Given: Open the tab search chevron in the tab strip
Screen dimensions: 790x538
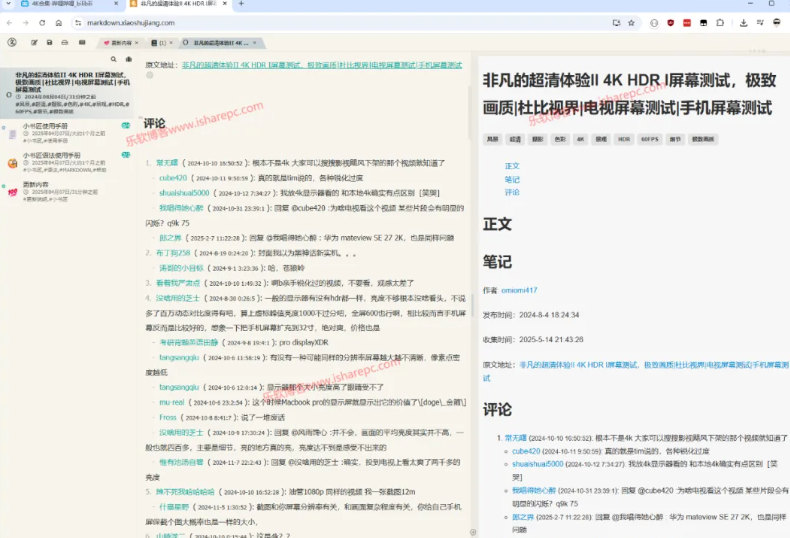Looking at the screenshot, I should pyautogui.click(x=8, y=4).
